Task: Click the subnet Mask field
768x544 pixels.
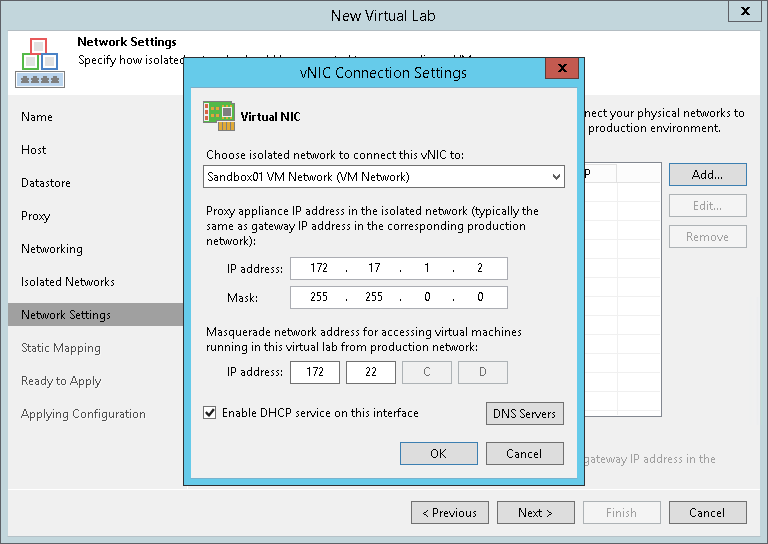Action: tap(398, 298)
